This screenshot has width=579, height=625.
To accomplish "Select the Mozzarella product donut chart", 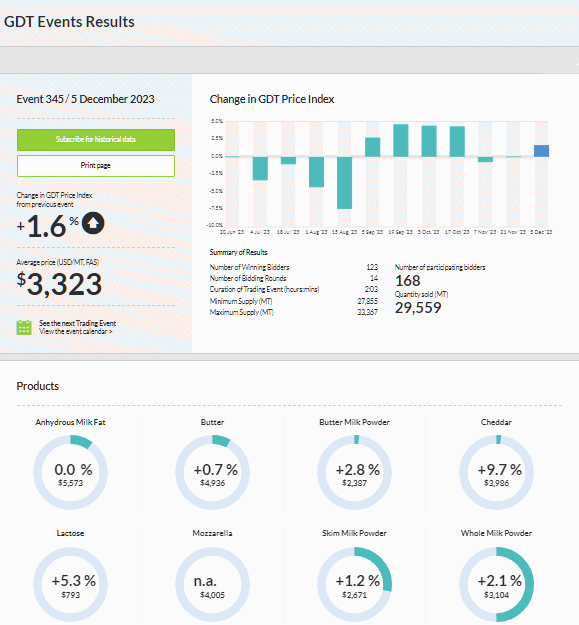I will [x=212, y=584].
